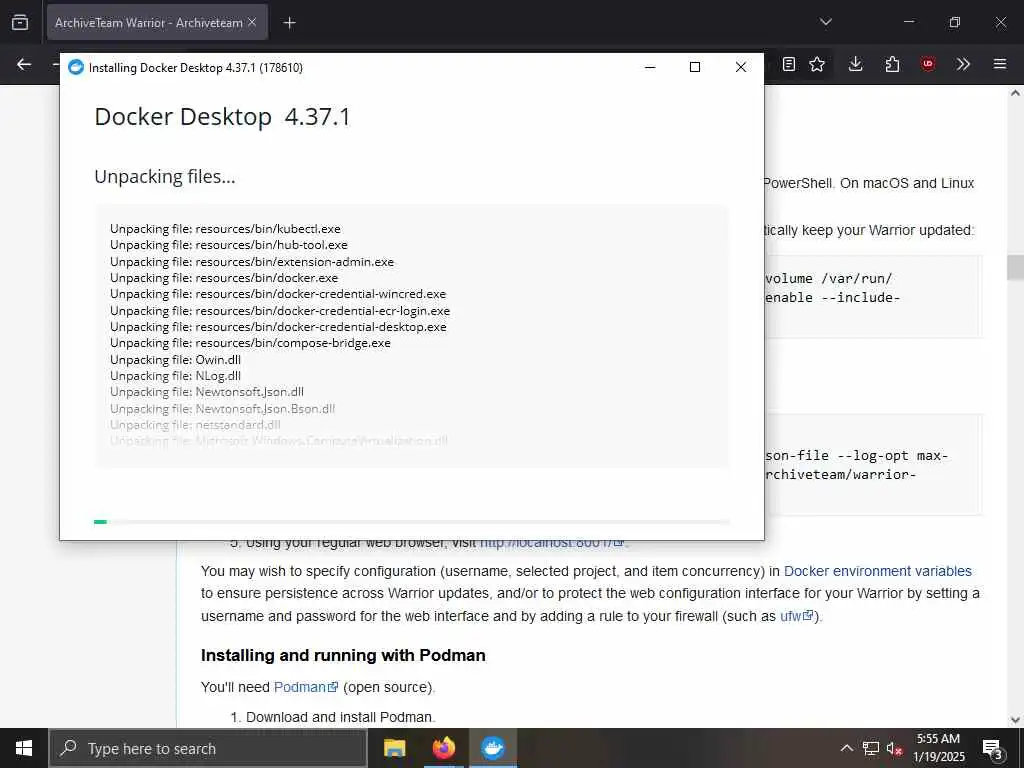Open network status tray icon
Viewport: 1024px width, 768px height.
point(871,748)
